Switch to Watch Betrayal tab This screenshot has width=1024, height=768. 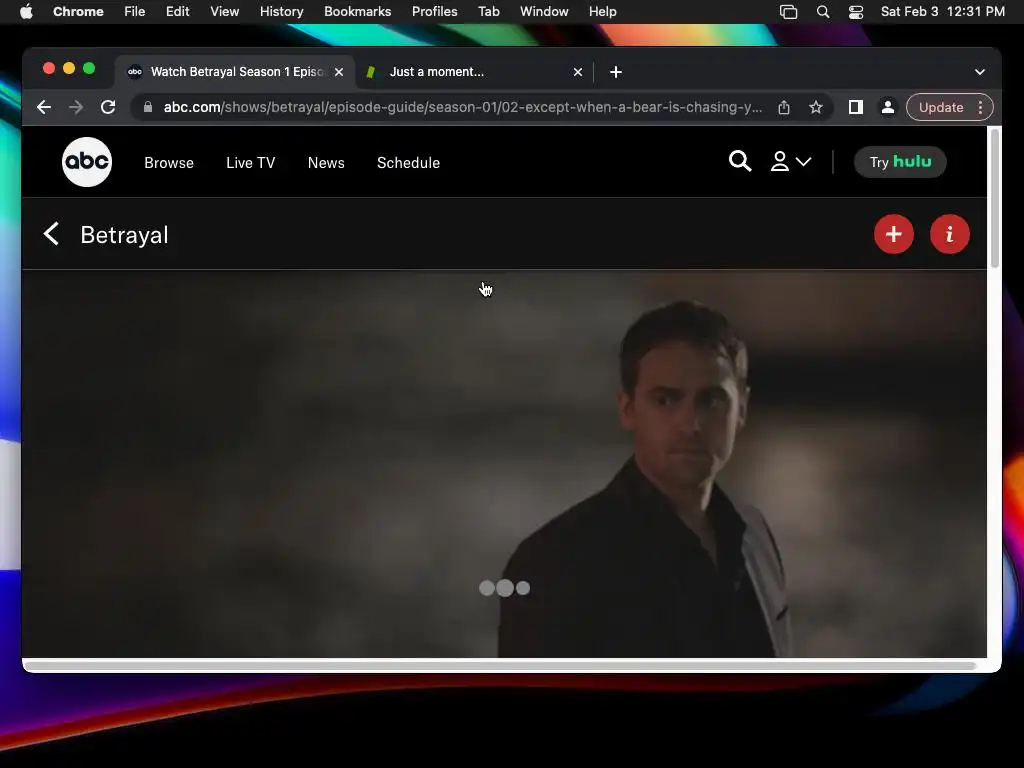coord(236,72)
